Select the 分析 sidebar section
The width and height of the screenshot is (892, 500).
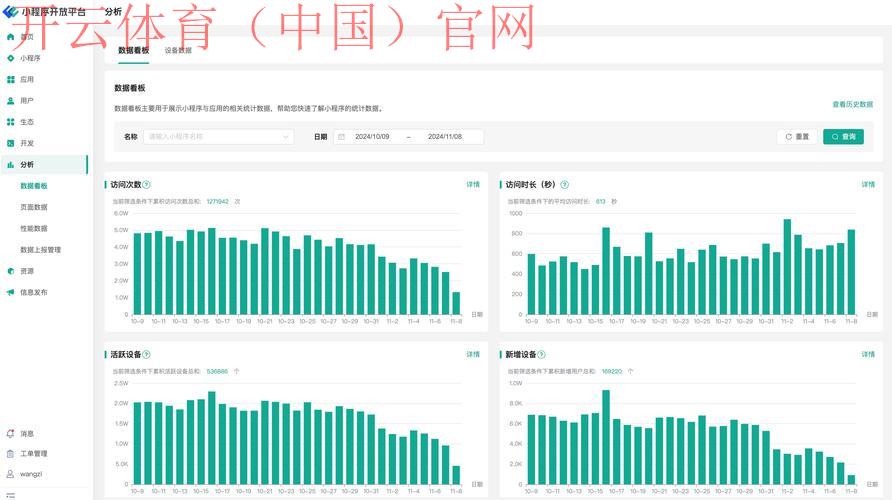click(46, 164)
